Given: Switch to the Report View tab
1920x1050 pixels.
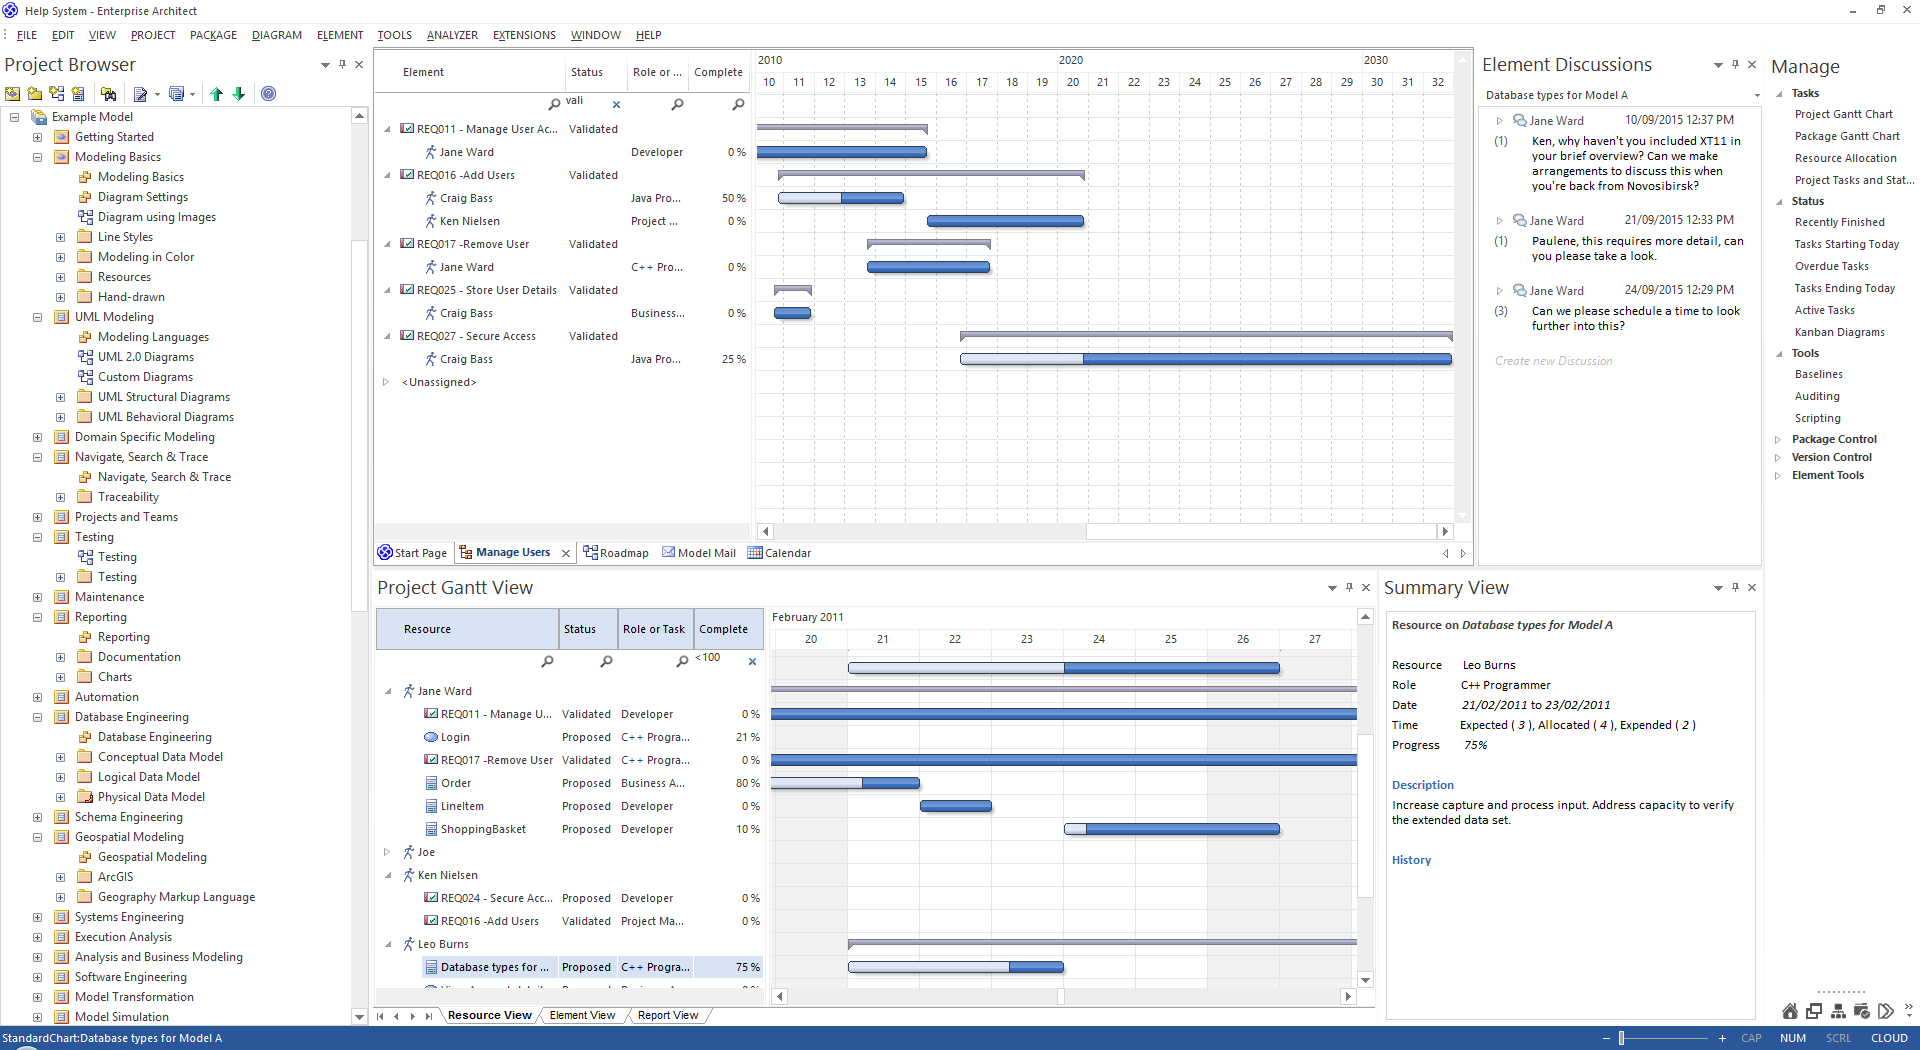Looking at the screenshot, I should coord(667,1015).
